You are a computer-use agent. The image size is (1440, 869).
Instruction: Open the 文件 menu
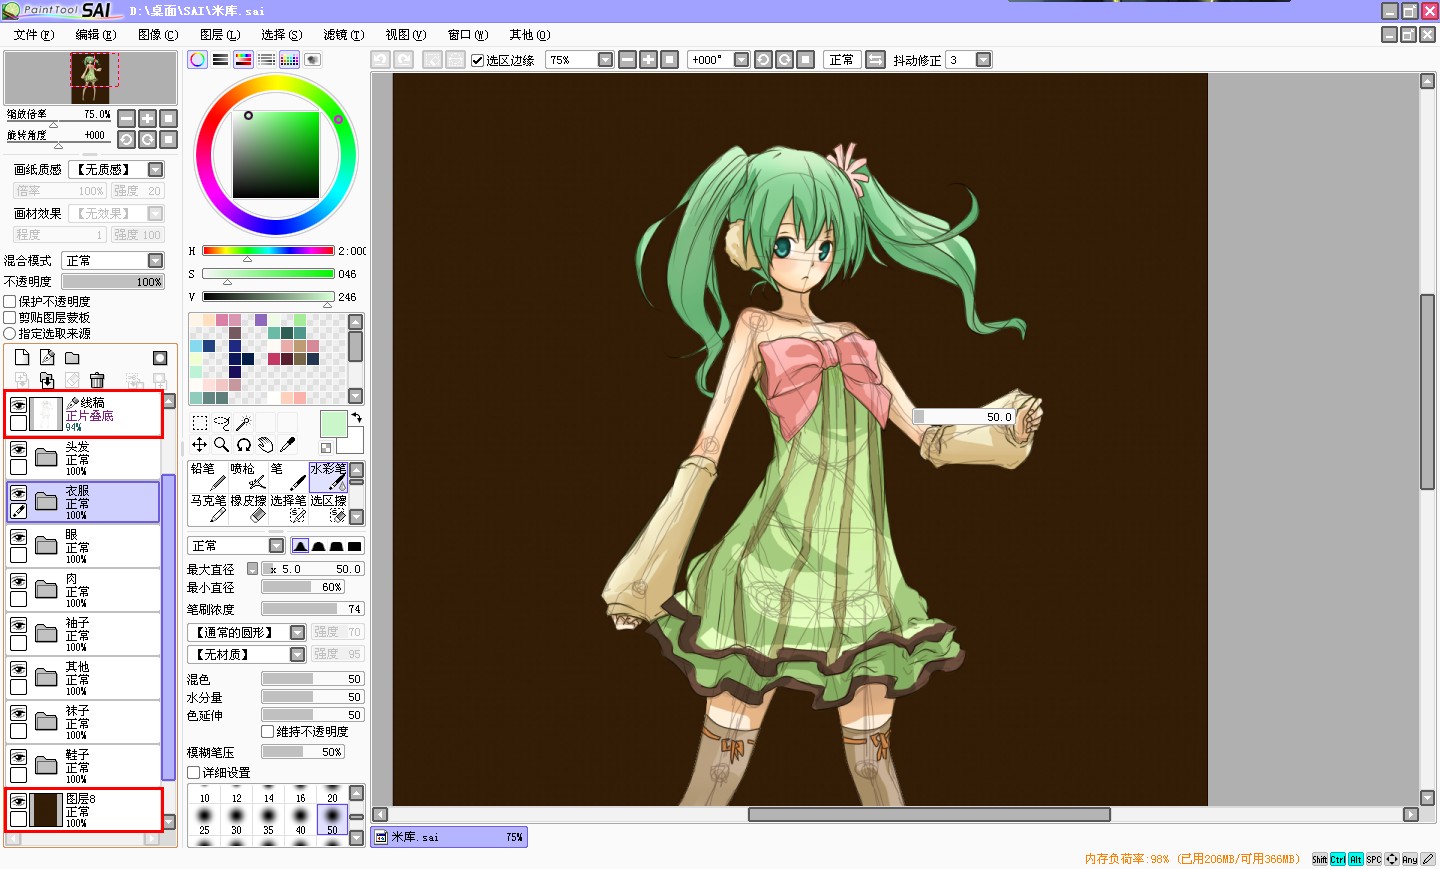tap(34, 35)
